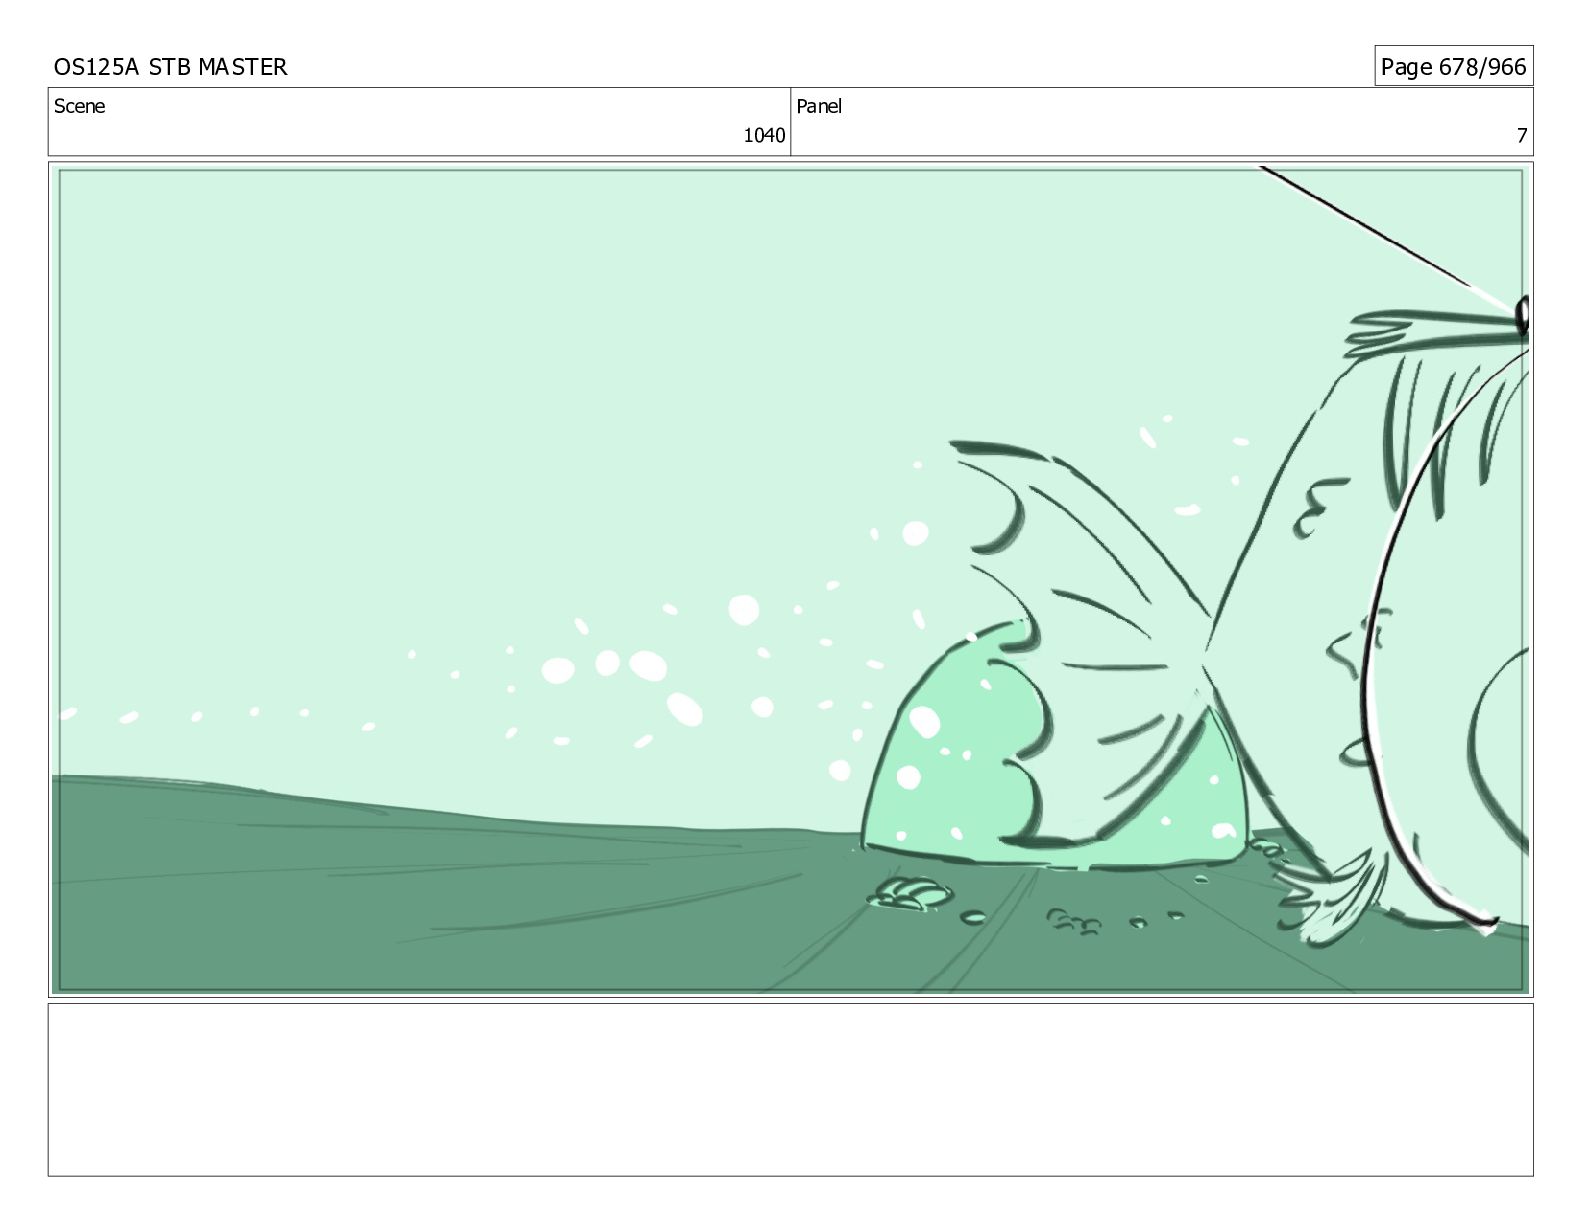
Task: Click the 'Scene' label
Action: pos(79,106)
